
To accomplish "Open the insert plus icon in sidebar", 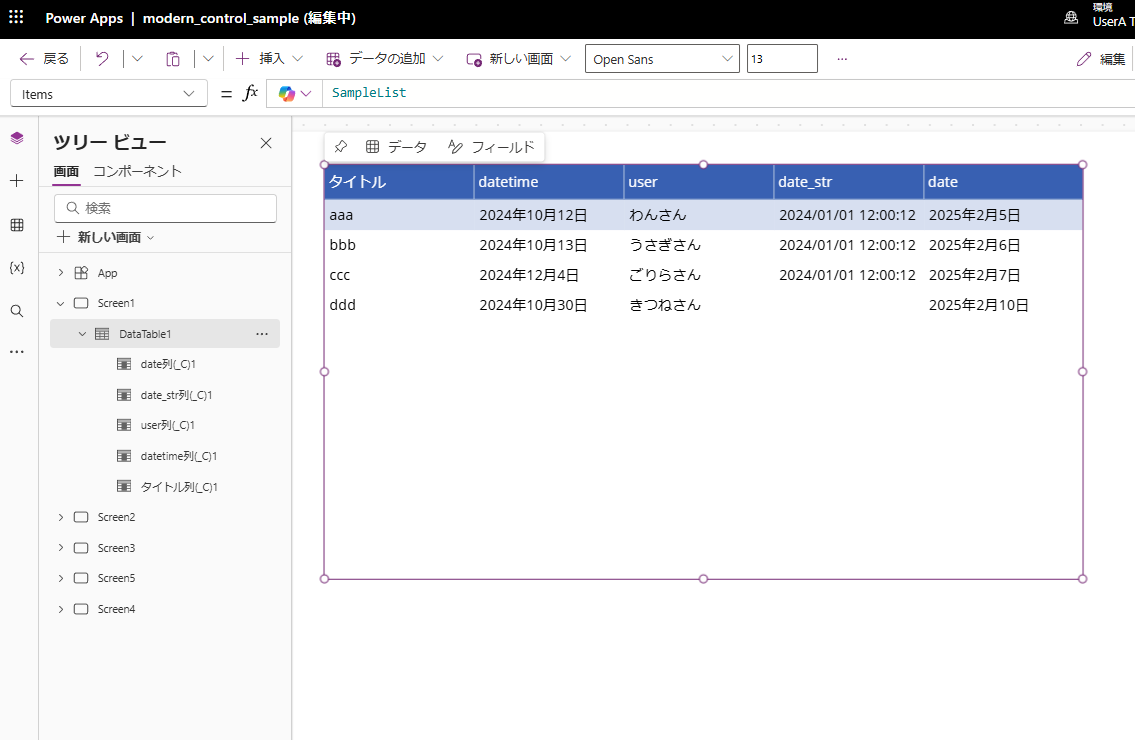I will tap(16, 181).
